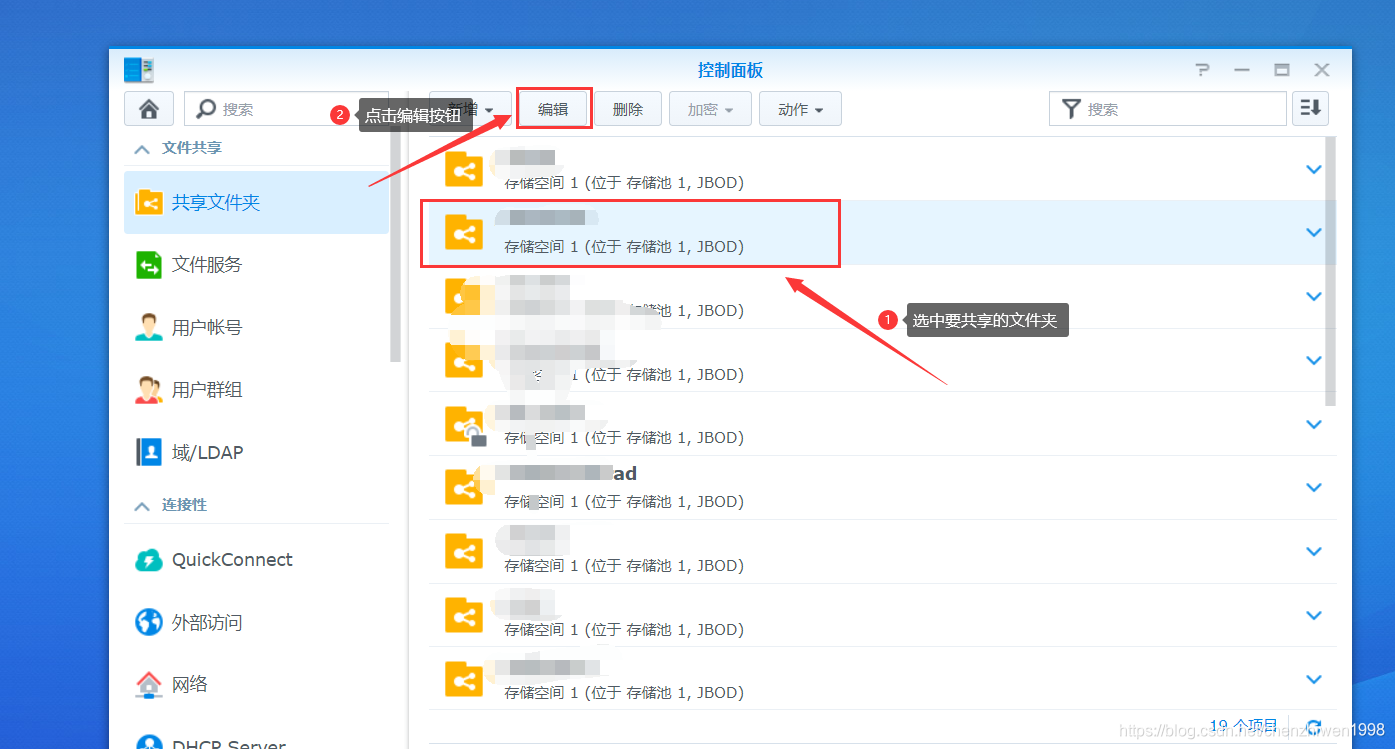Click the 编辑 button

point(553,109)
